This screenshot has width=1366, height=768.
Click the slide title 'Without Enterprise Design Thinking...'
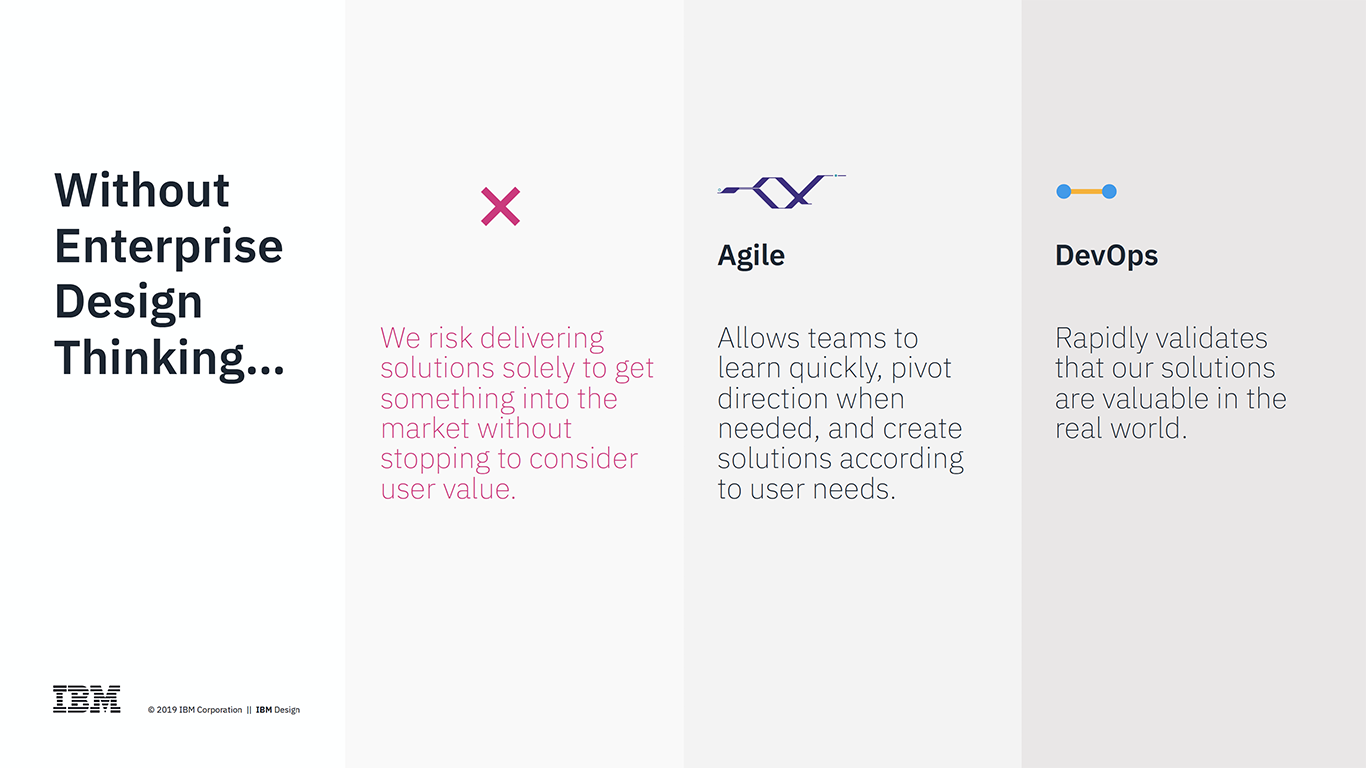click(x=169, y=274)
